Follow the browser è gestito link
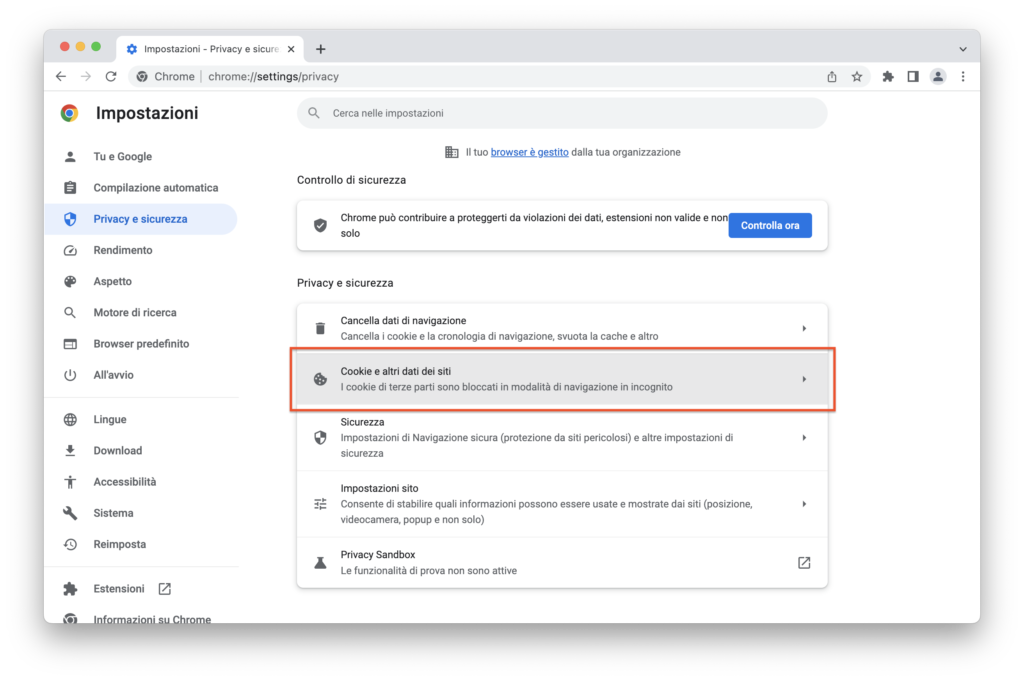The width and height of the screenshot is (1024, 681). click(x=529, y=152)
